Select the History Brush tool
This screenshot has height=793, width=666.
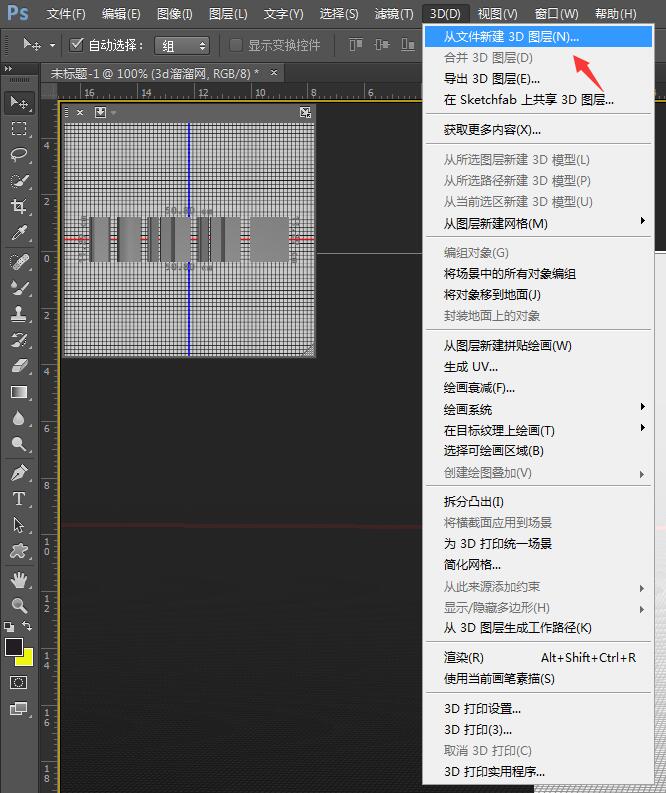[x=19, y=340]
